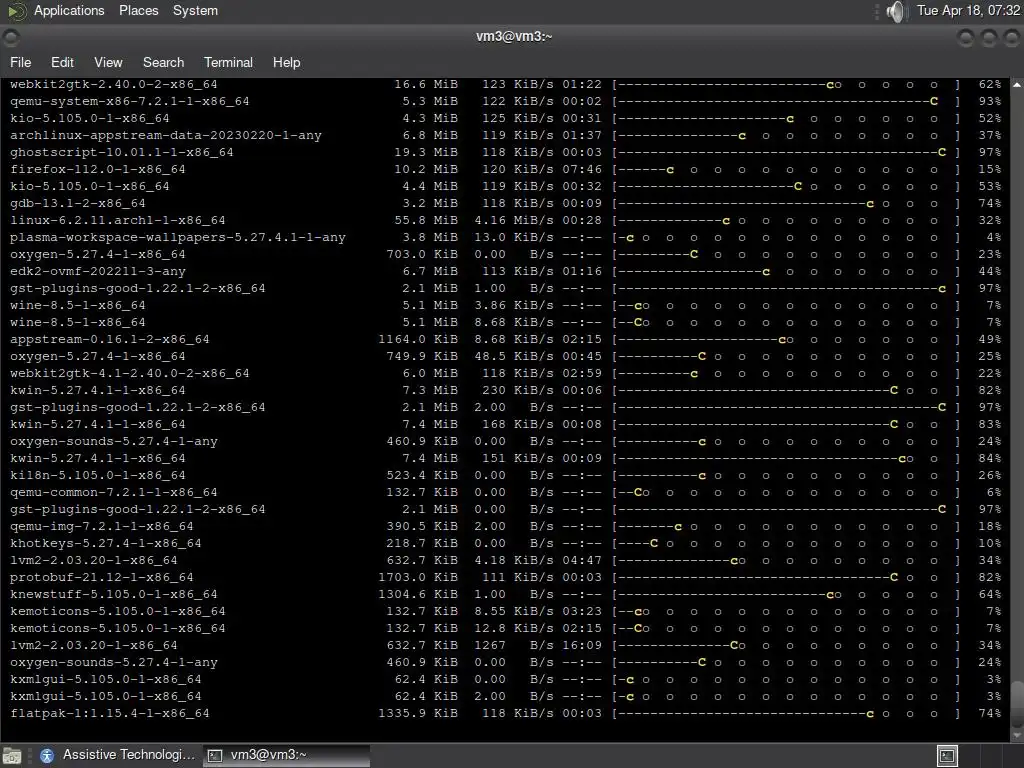The width and height of the screenshot is (1024, 768).
Task: Click the qemu-common-7.2.1-1-x86_64 line
Action: pos(505,492)
